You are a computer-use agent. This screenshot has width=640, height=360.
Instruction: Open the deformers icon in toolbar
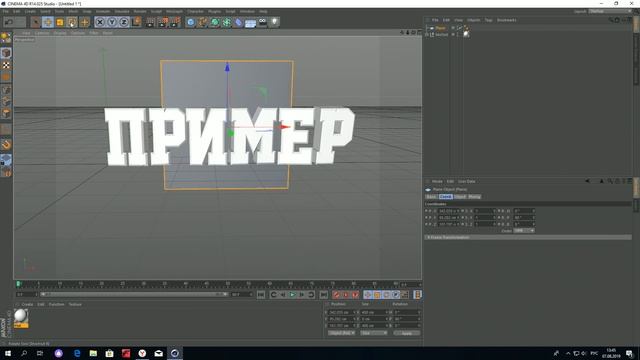pos(239,22)
